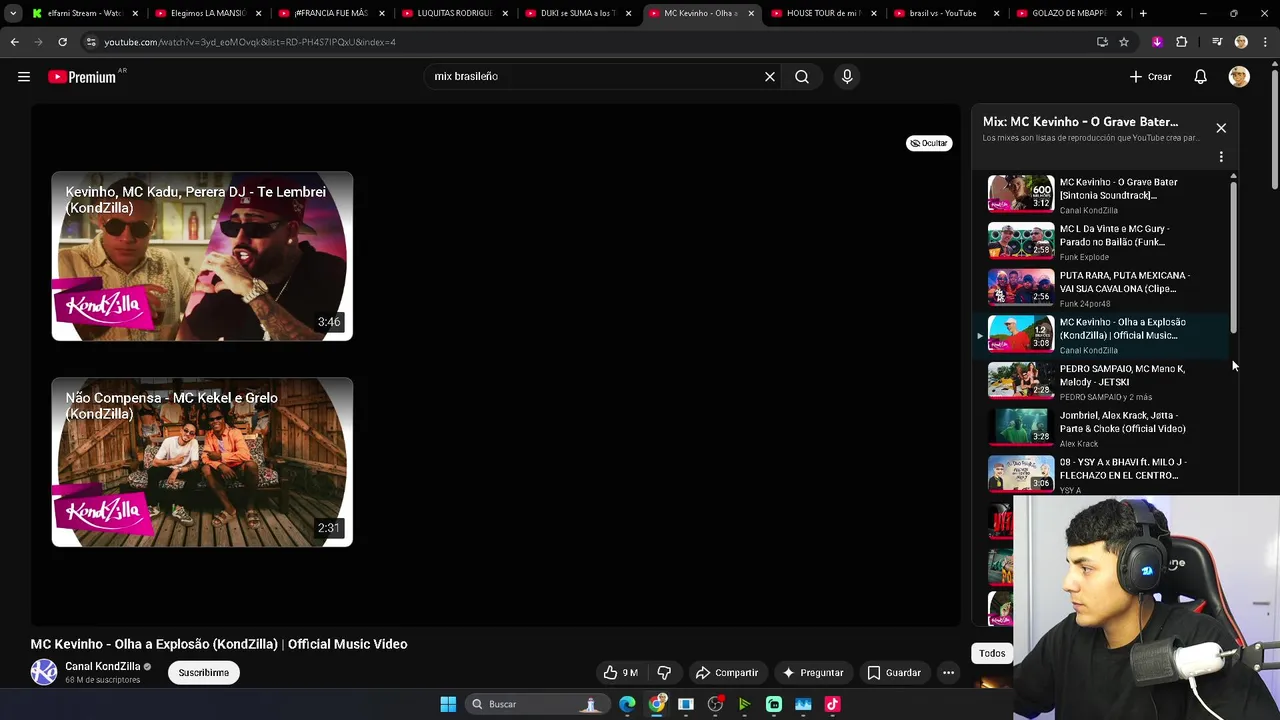Switch to the 'HOUSE TOUR de mi' tab
The height and width of the screenshot is (720, 1280).
(822, 13)
